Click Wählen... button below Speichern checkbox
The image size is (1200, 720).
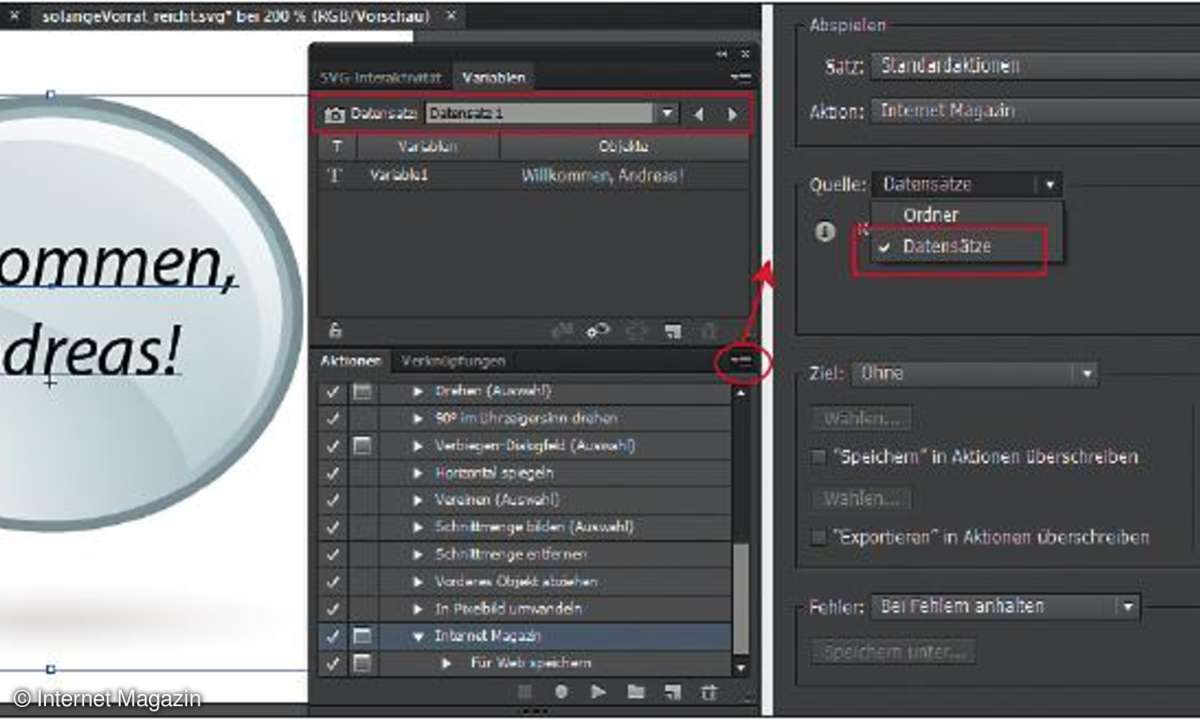[861, 497]
